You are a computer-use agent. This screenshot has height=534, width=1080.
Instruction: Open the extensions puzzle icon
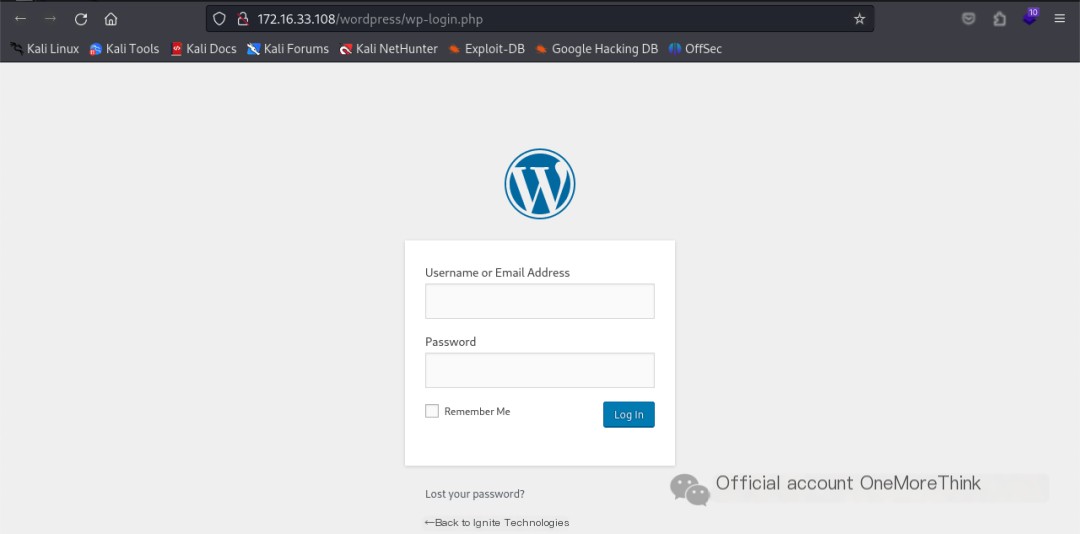click(999, 19)
